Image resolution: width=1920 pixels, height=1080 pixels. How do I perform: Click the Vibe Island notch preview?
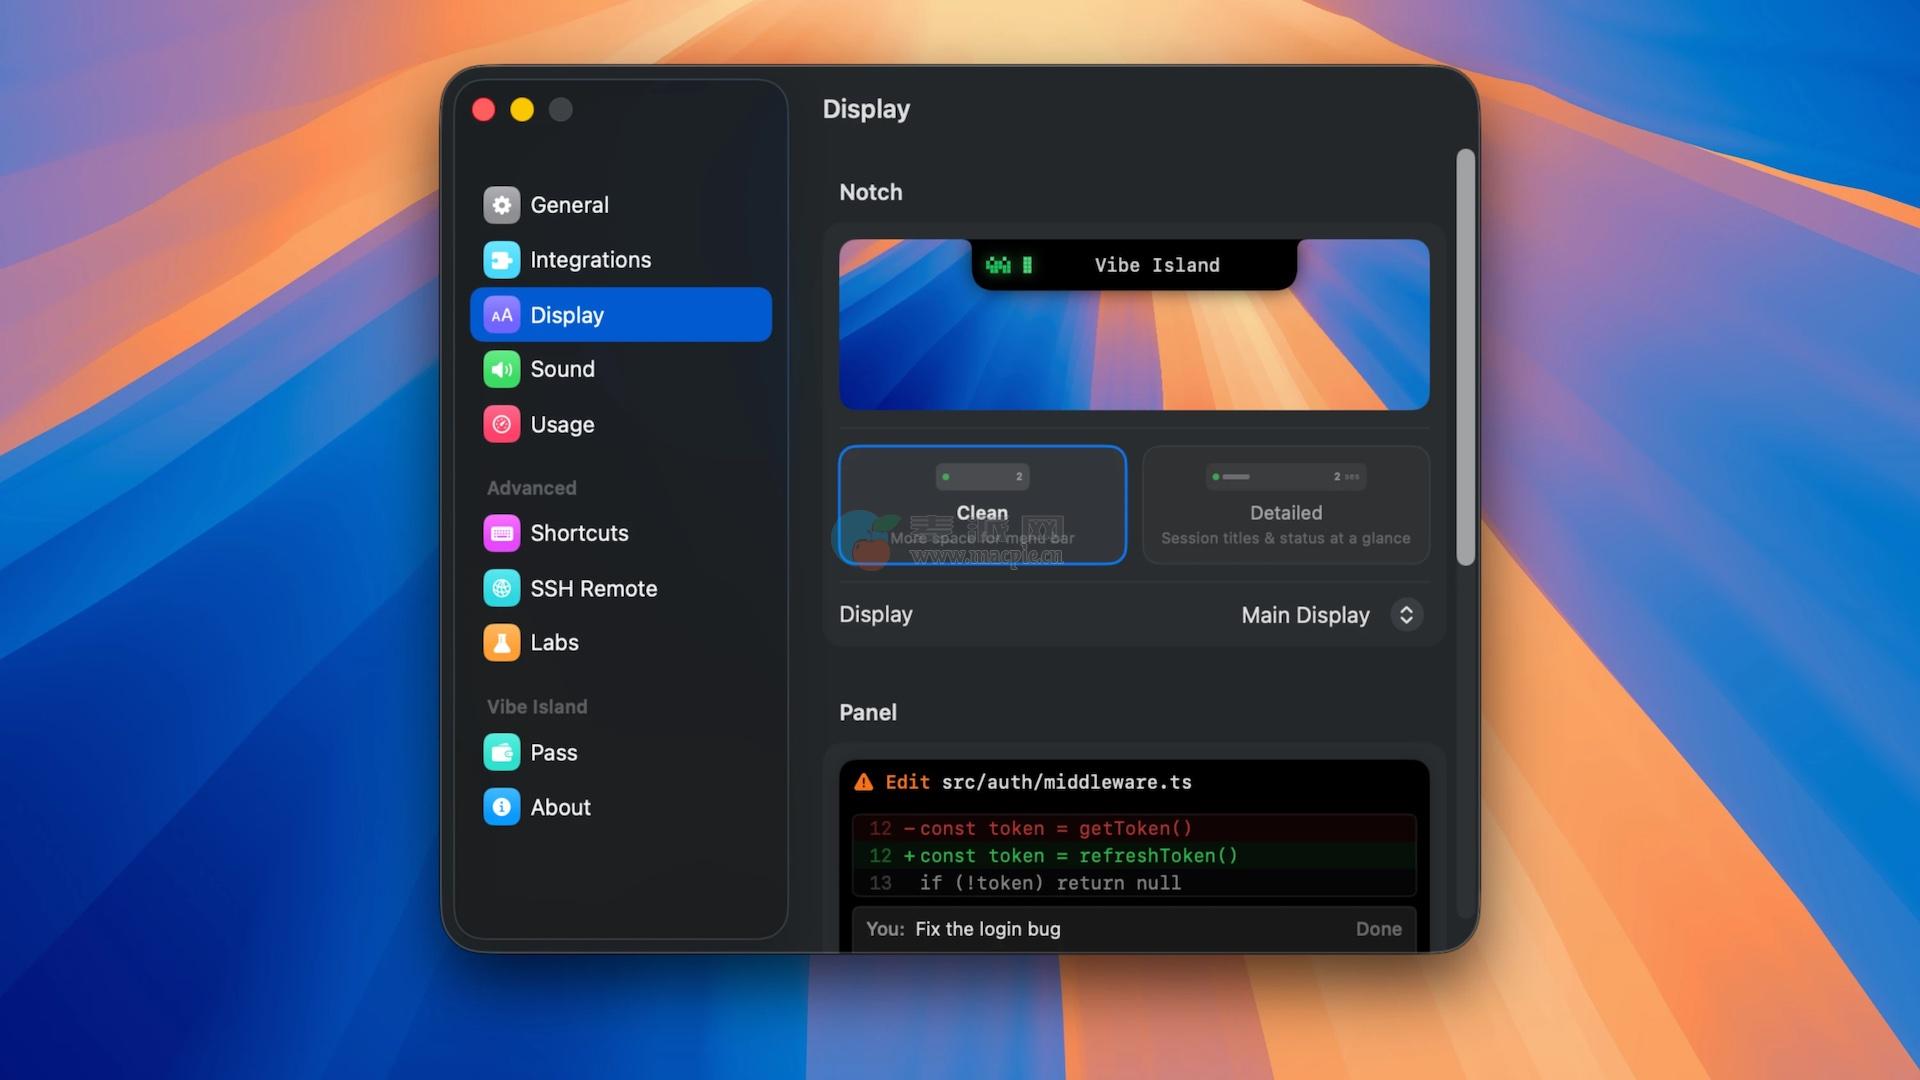tap(1134, 265)
